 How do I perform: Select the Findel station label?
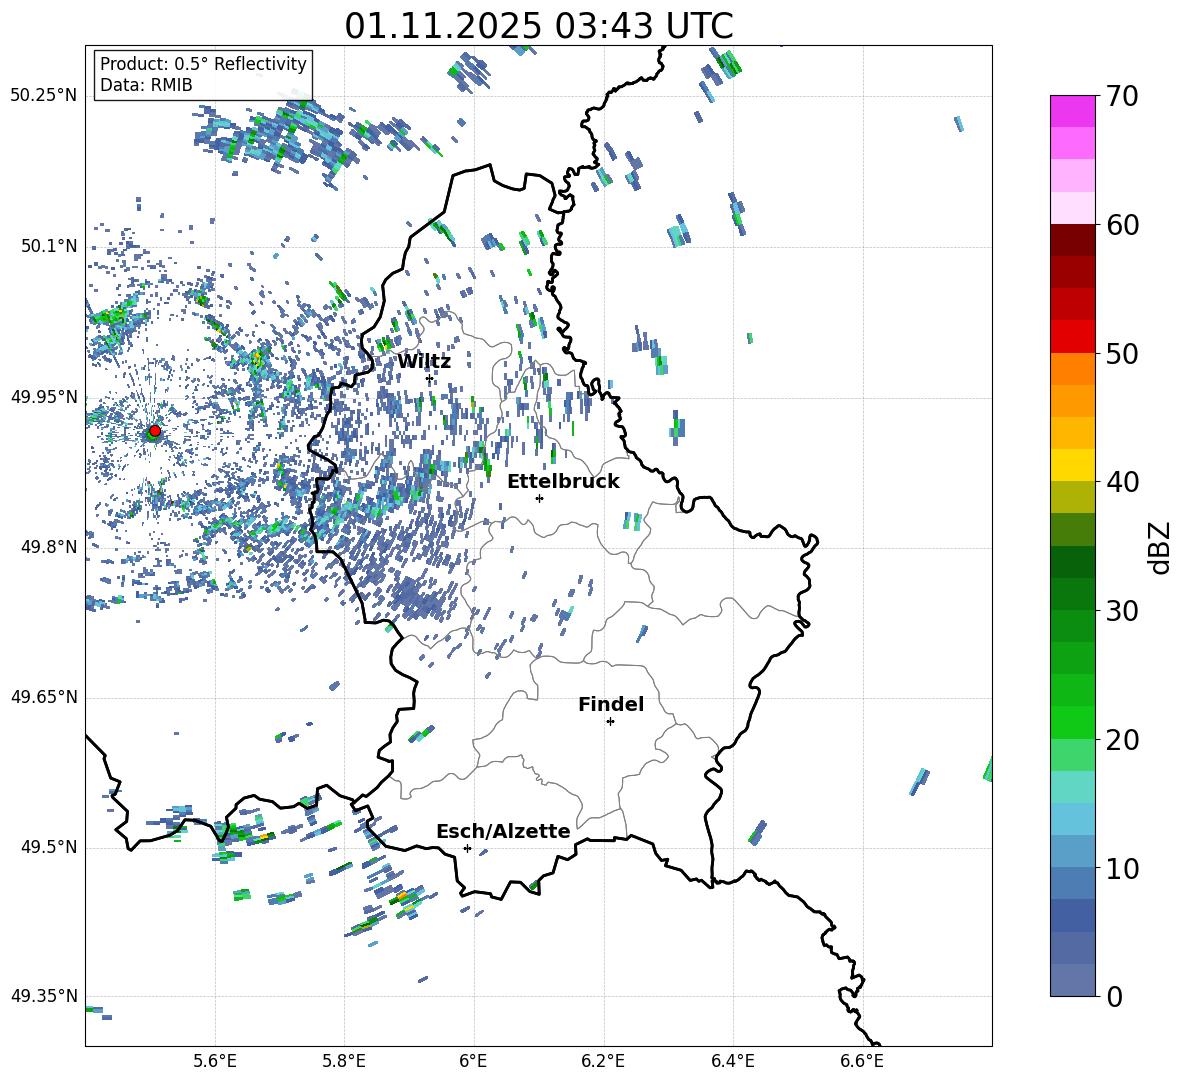(x=611, y=705)
